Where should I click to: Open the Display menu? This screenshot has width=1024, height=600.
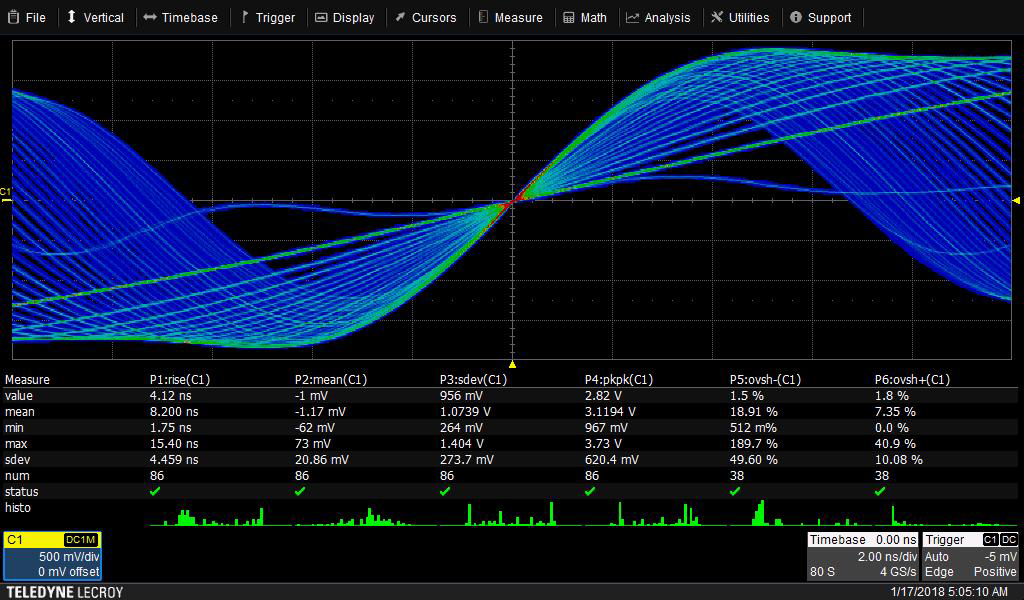pyautogui.click(x=344, y=17)
